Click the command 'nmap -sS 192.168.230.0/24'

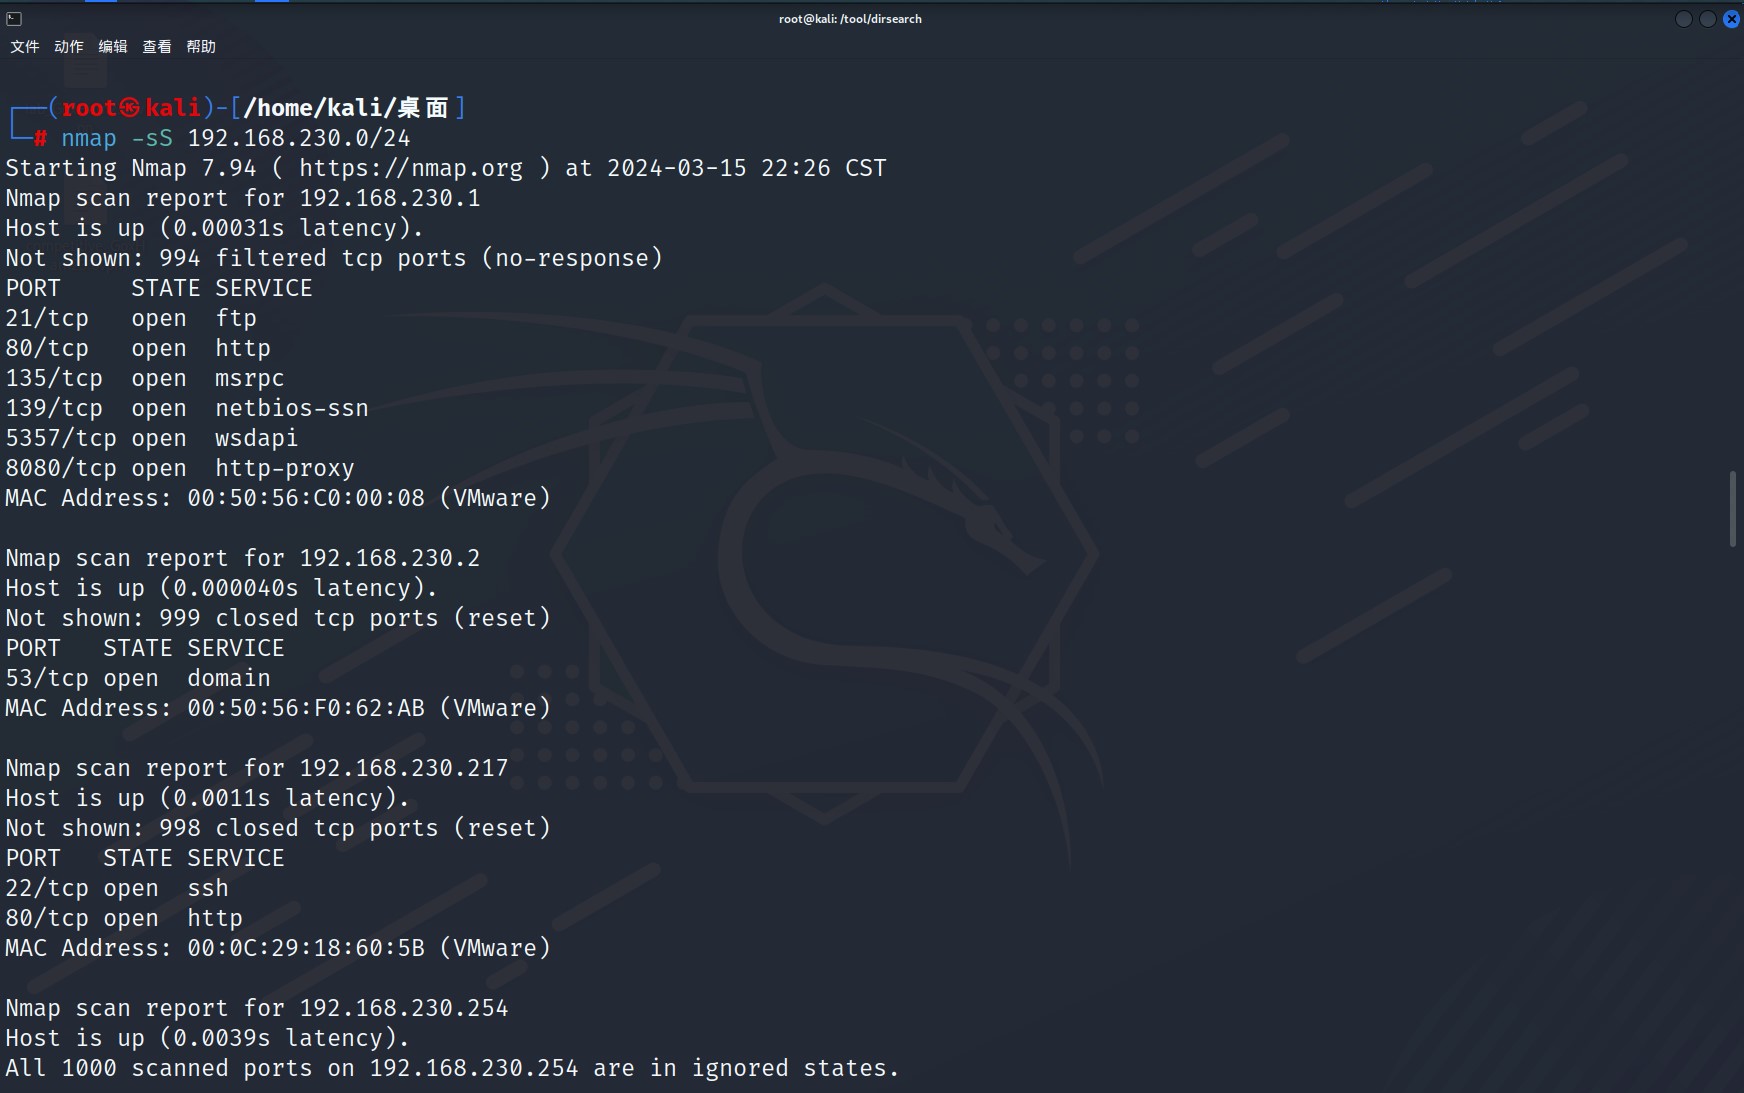[x=236, y=138]
